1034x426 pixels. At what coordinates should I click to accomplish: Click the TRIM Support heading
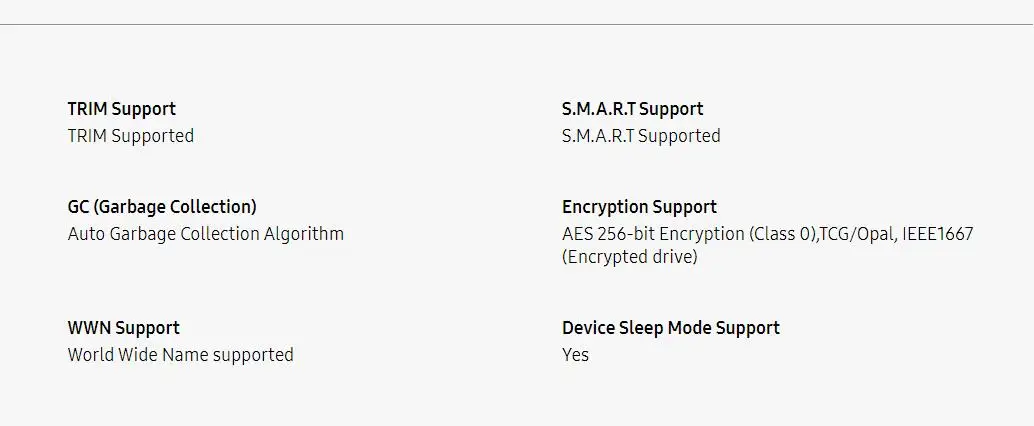[121, 109]
